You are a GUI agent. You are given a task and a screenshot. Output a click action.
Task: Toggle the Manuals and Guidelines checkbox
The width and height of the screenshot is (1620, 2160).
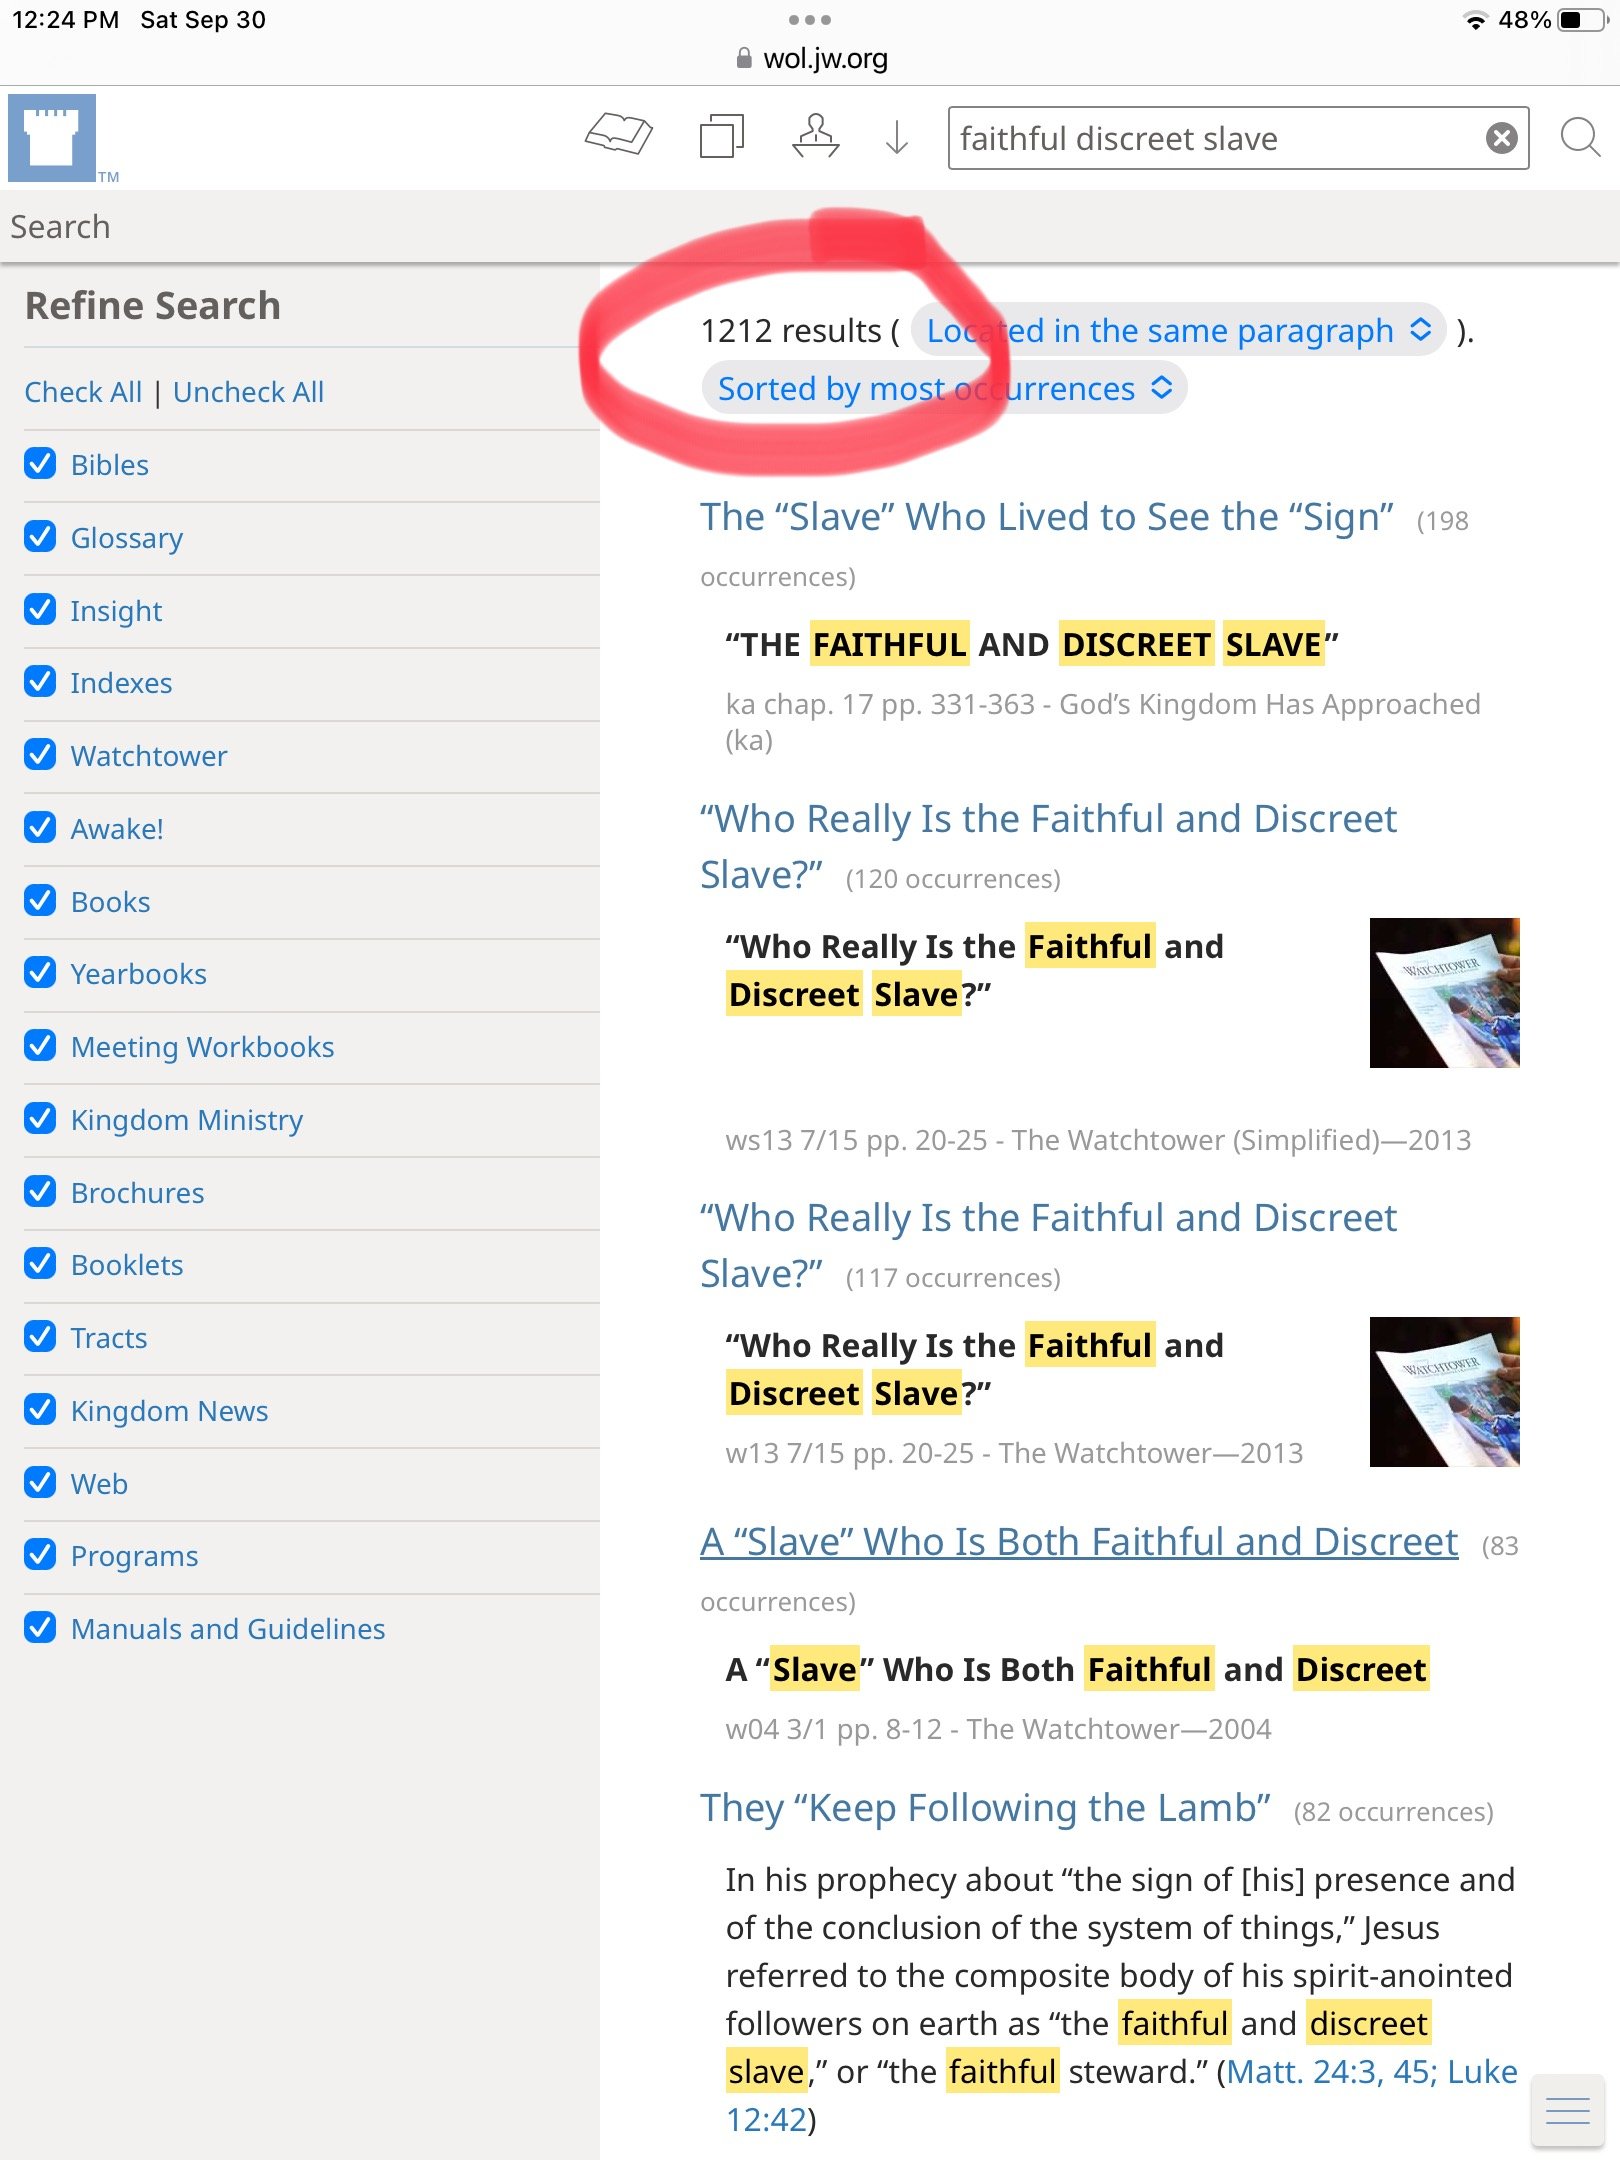[x=40, y=1627]
